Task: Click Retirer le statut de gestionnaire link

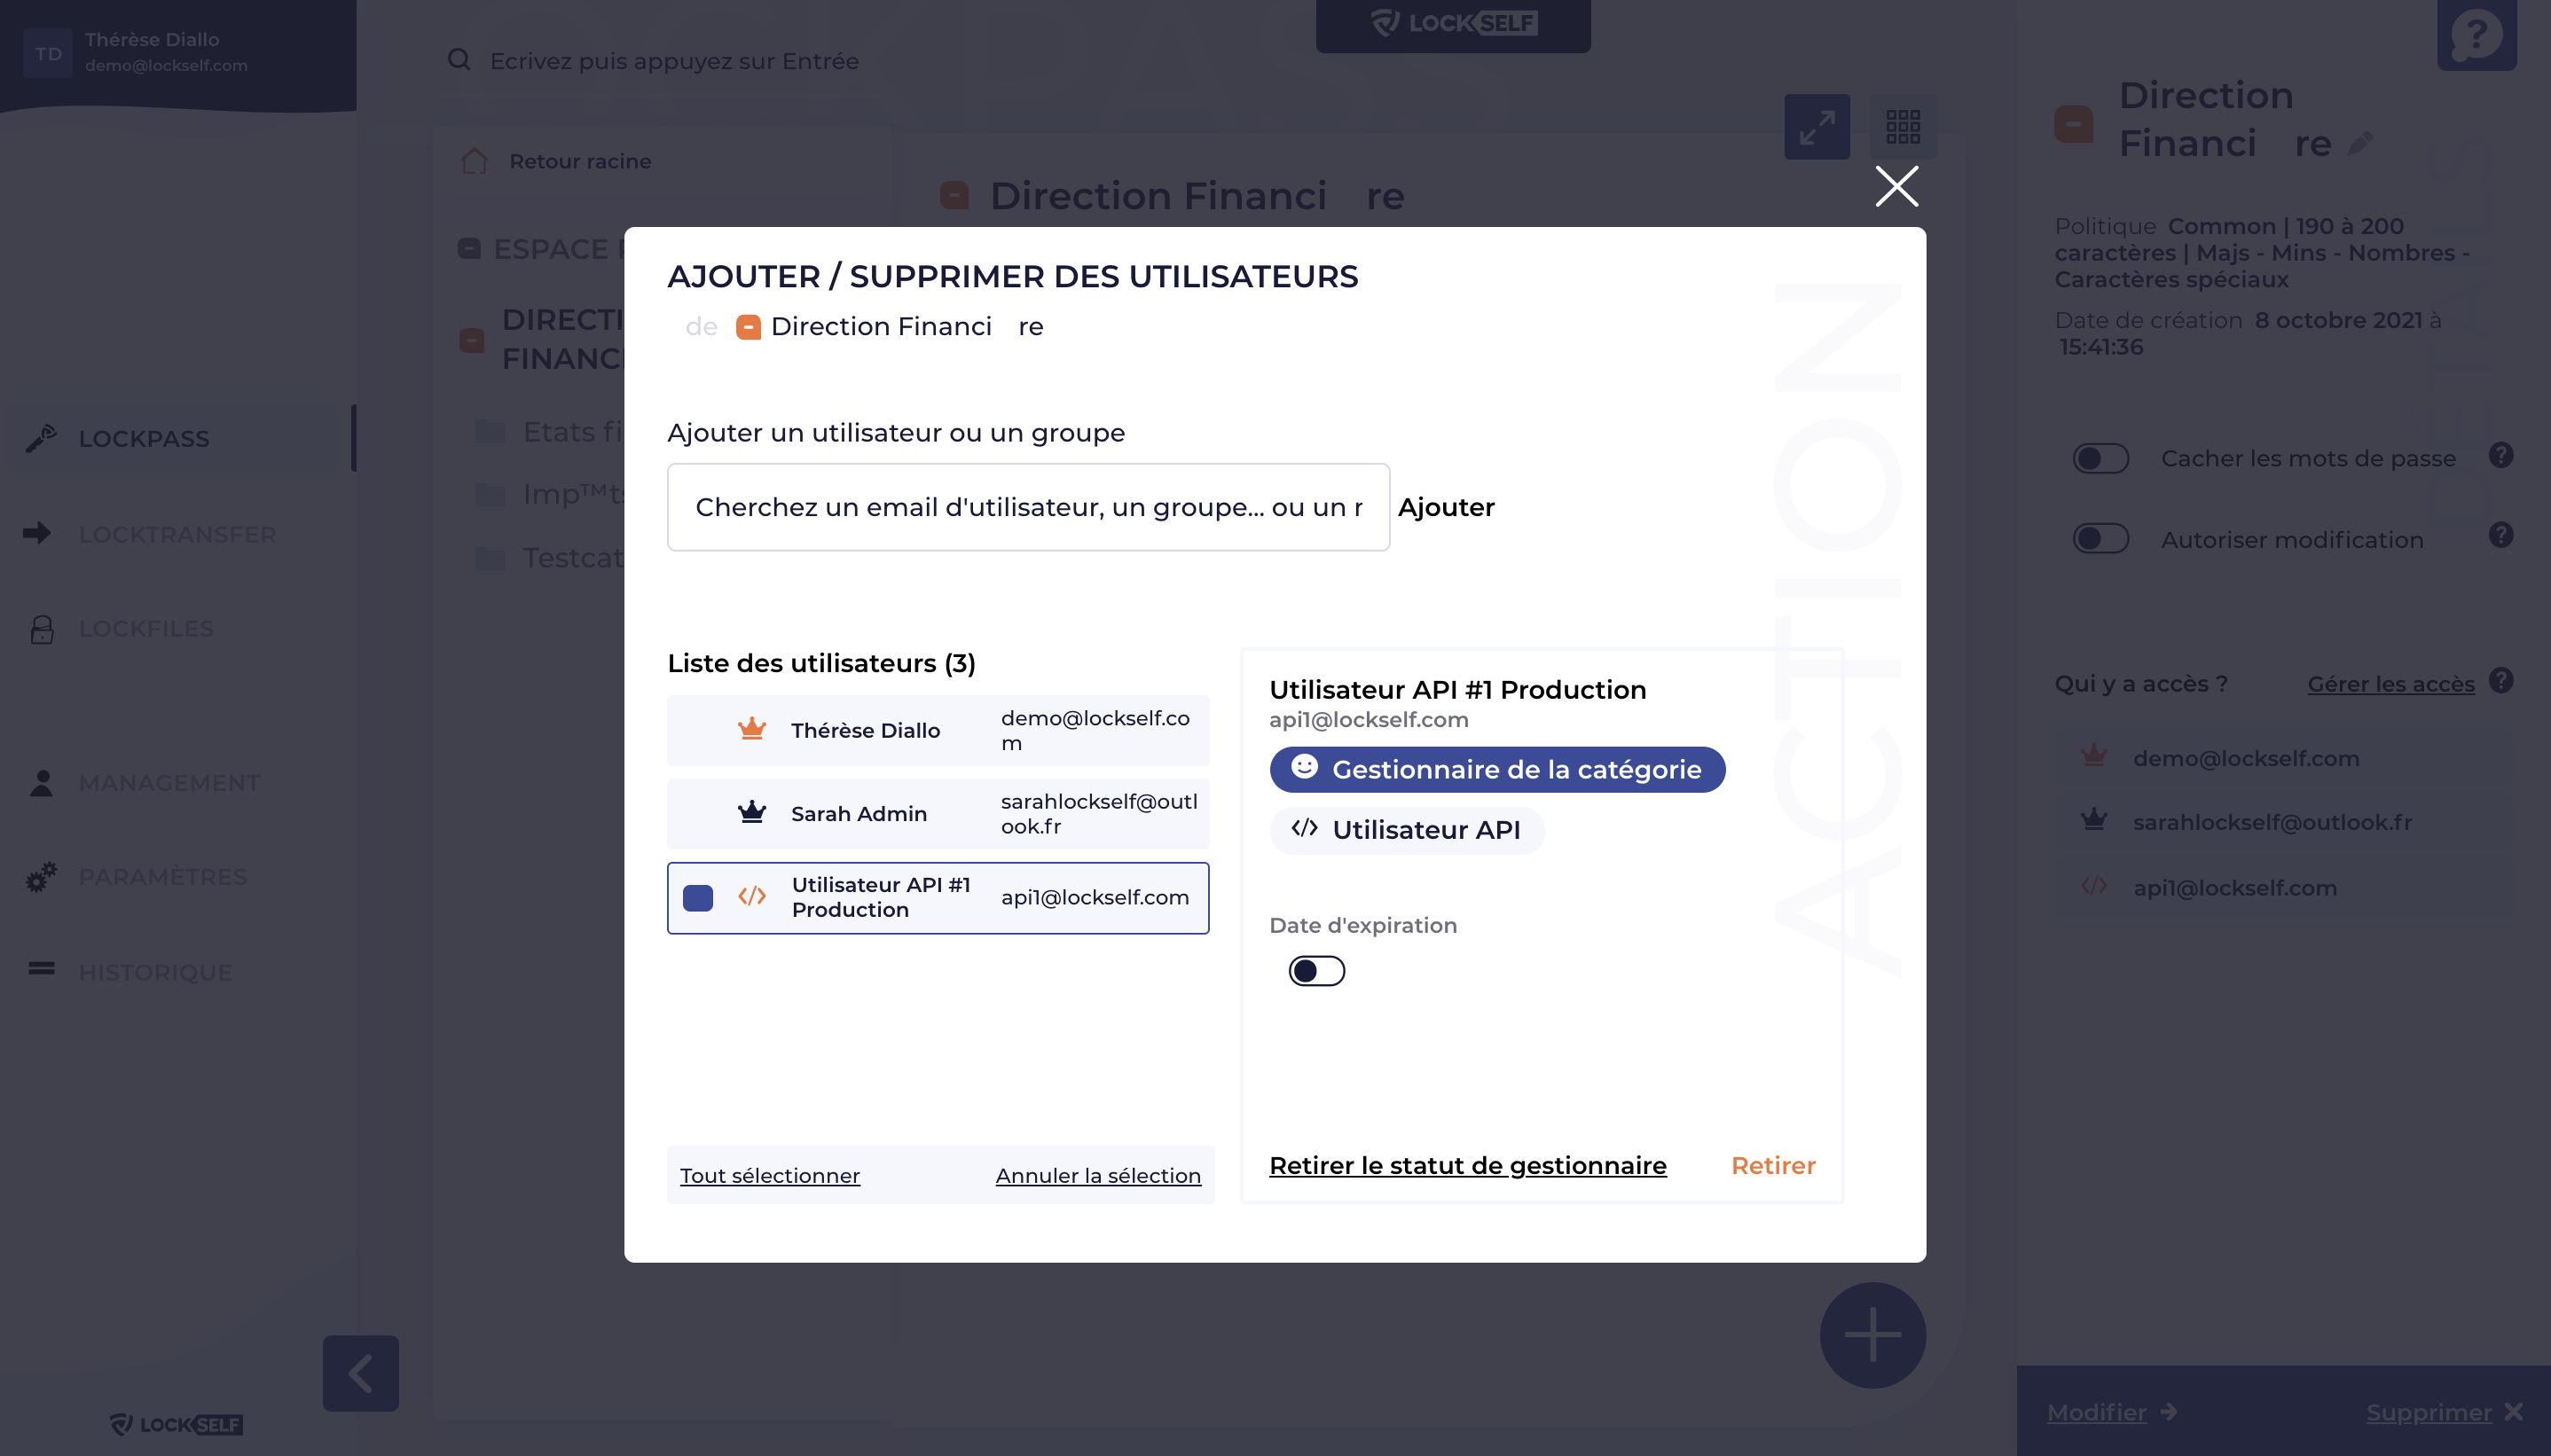Action: [1467, 1165]
